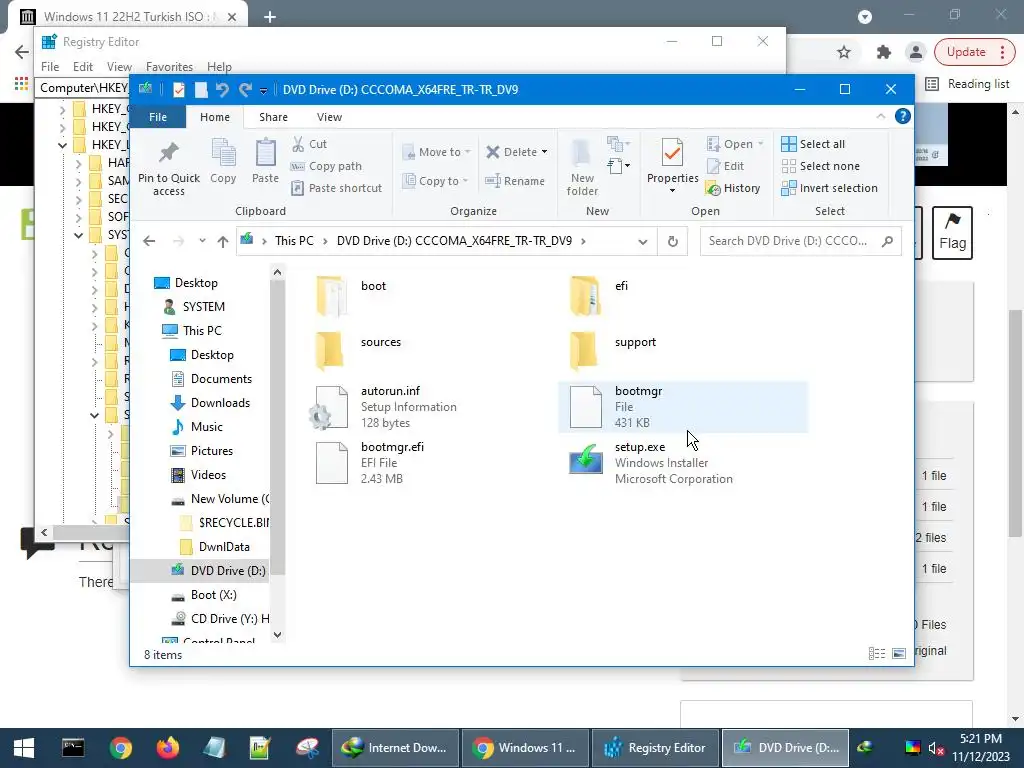This screenshot has width=1024, height=768.
Task: Open Windows Start menu
Action: coord(24,748)
